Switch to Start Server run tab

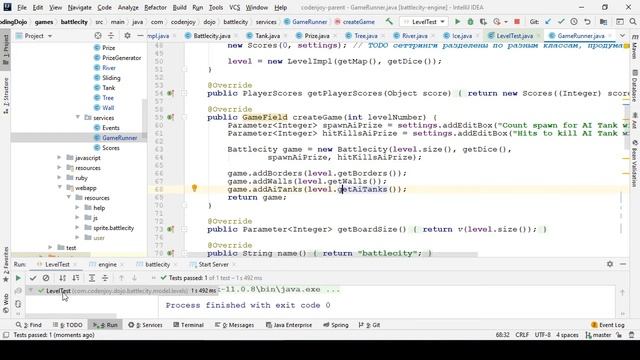coord(213,264)
